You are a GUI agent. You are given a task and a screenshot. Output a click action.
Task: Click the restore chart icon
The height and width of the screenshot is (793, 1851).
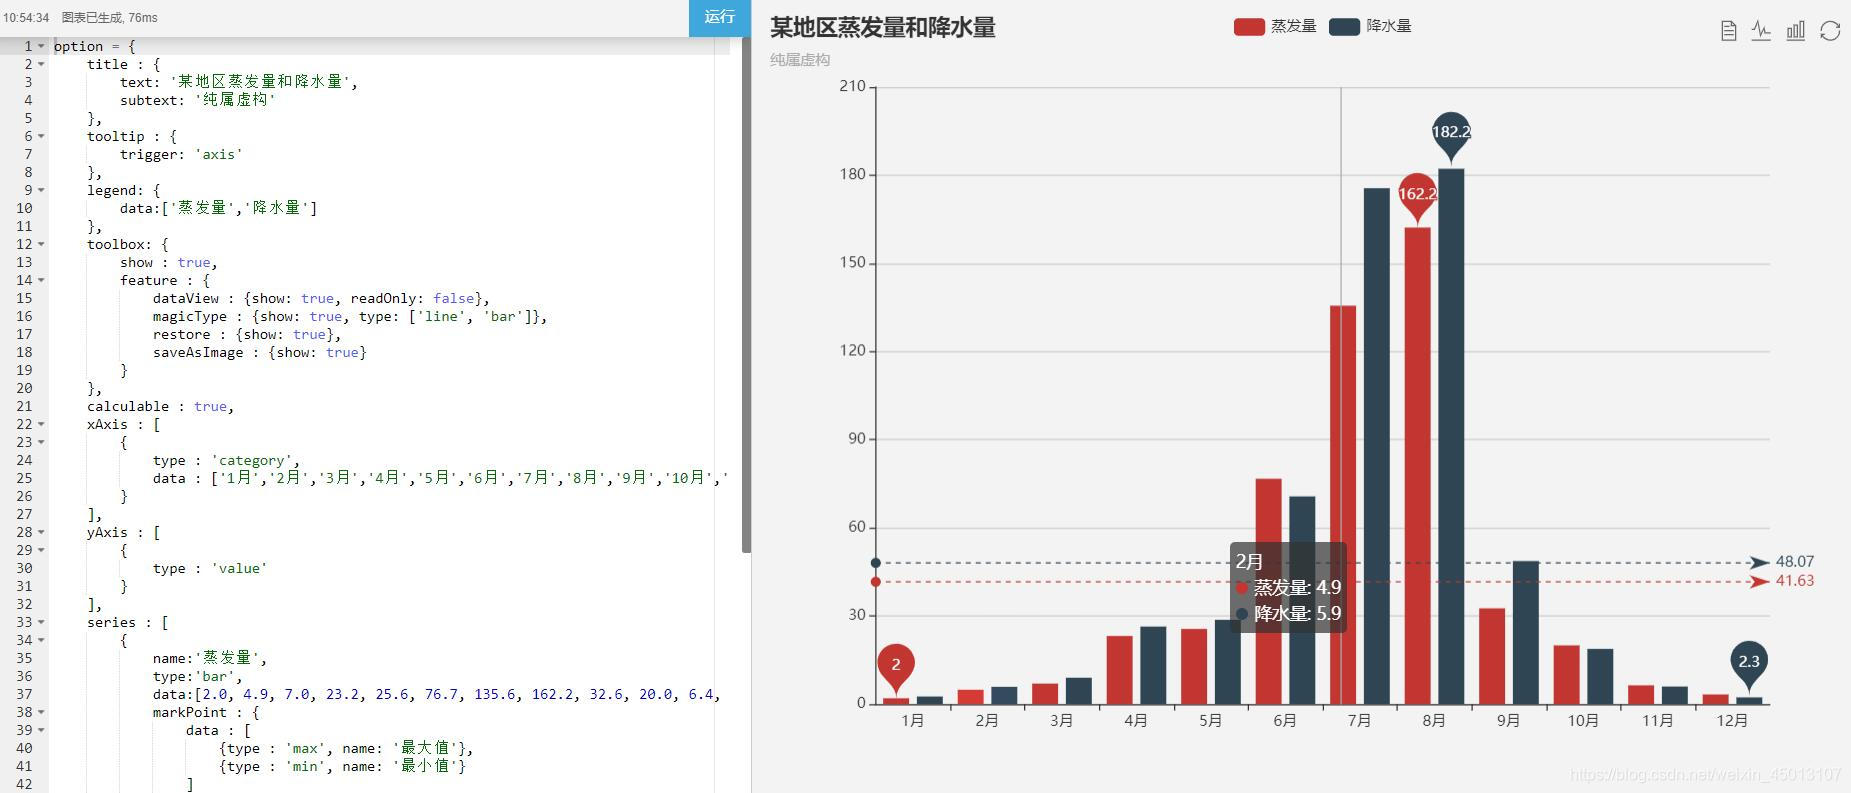point(1830,31)
